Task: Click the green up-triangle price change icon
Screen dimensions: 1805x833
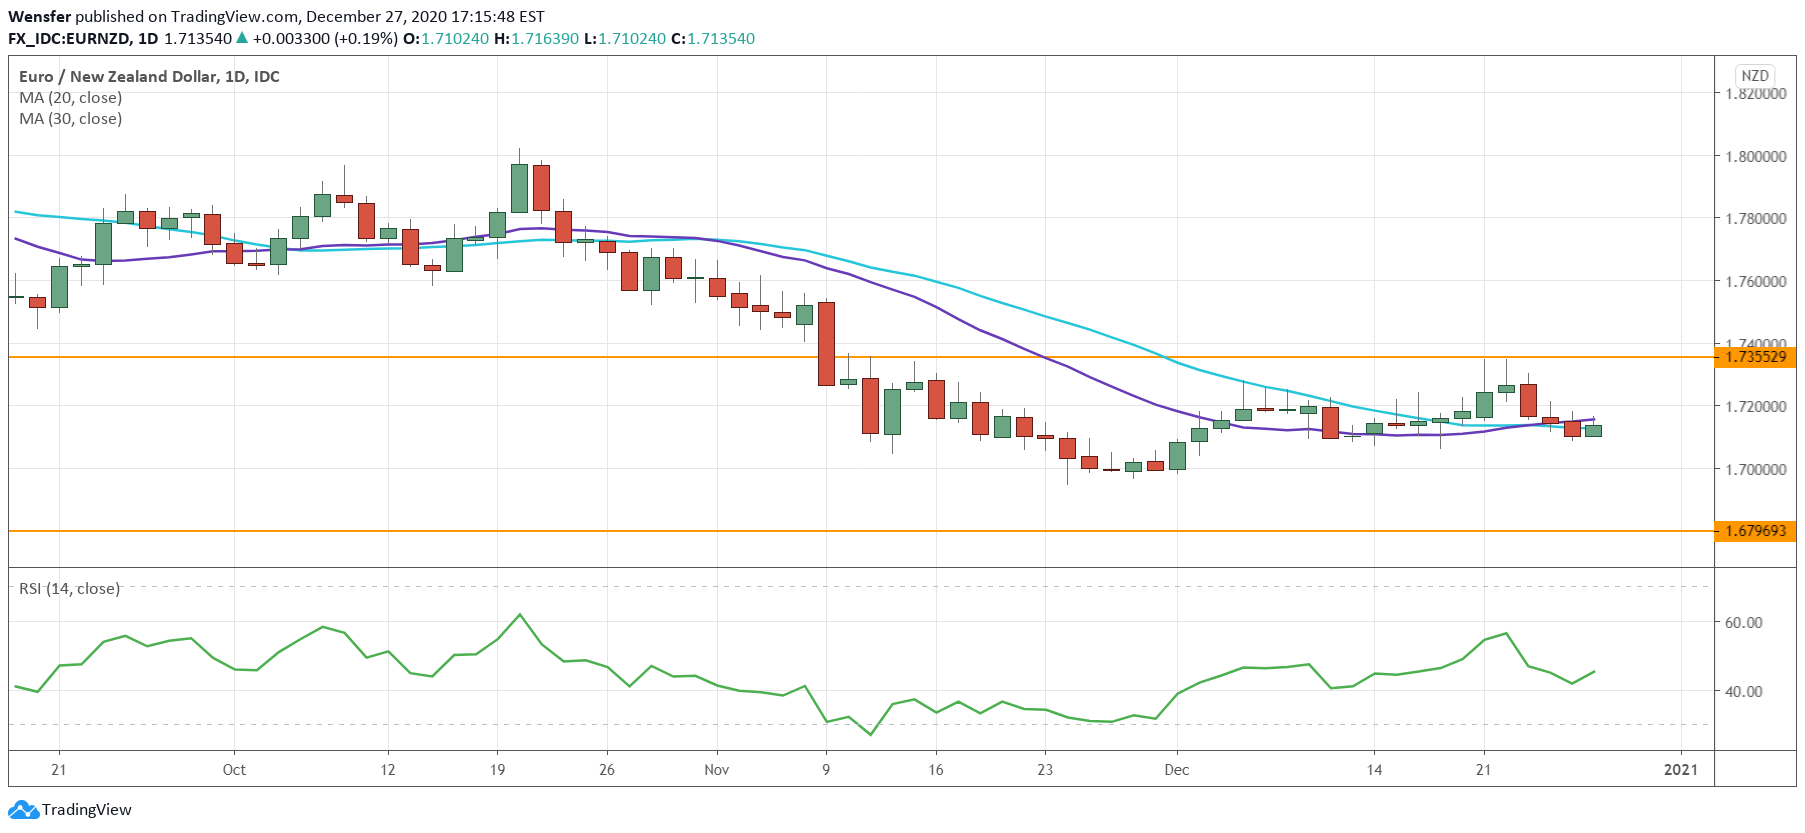Action: tap(241, 38)
